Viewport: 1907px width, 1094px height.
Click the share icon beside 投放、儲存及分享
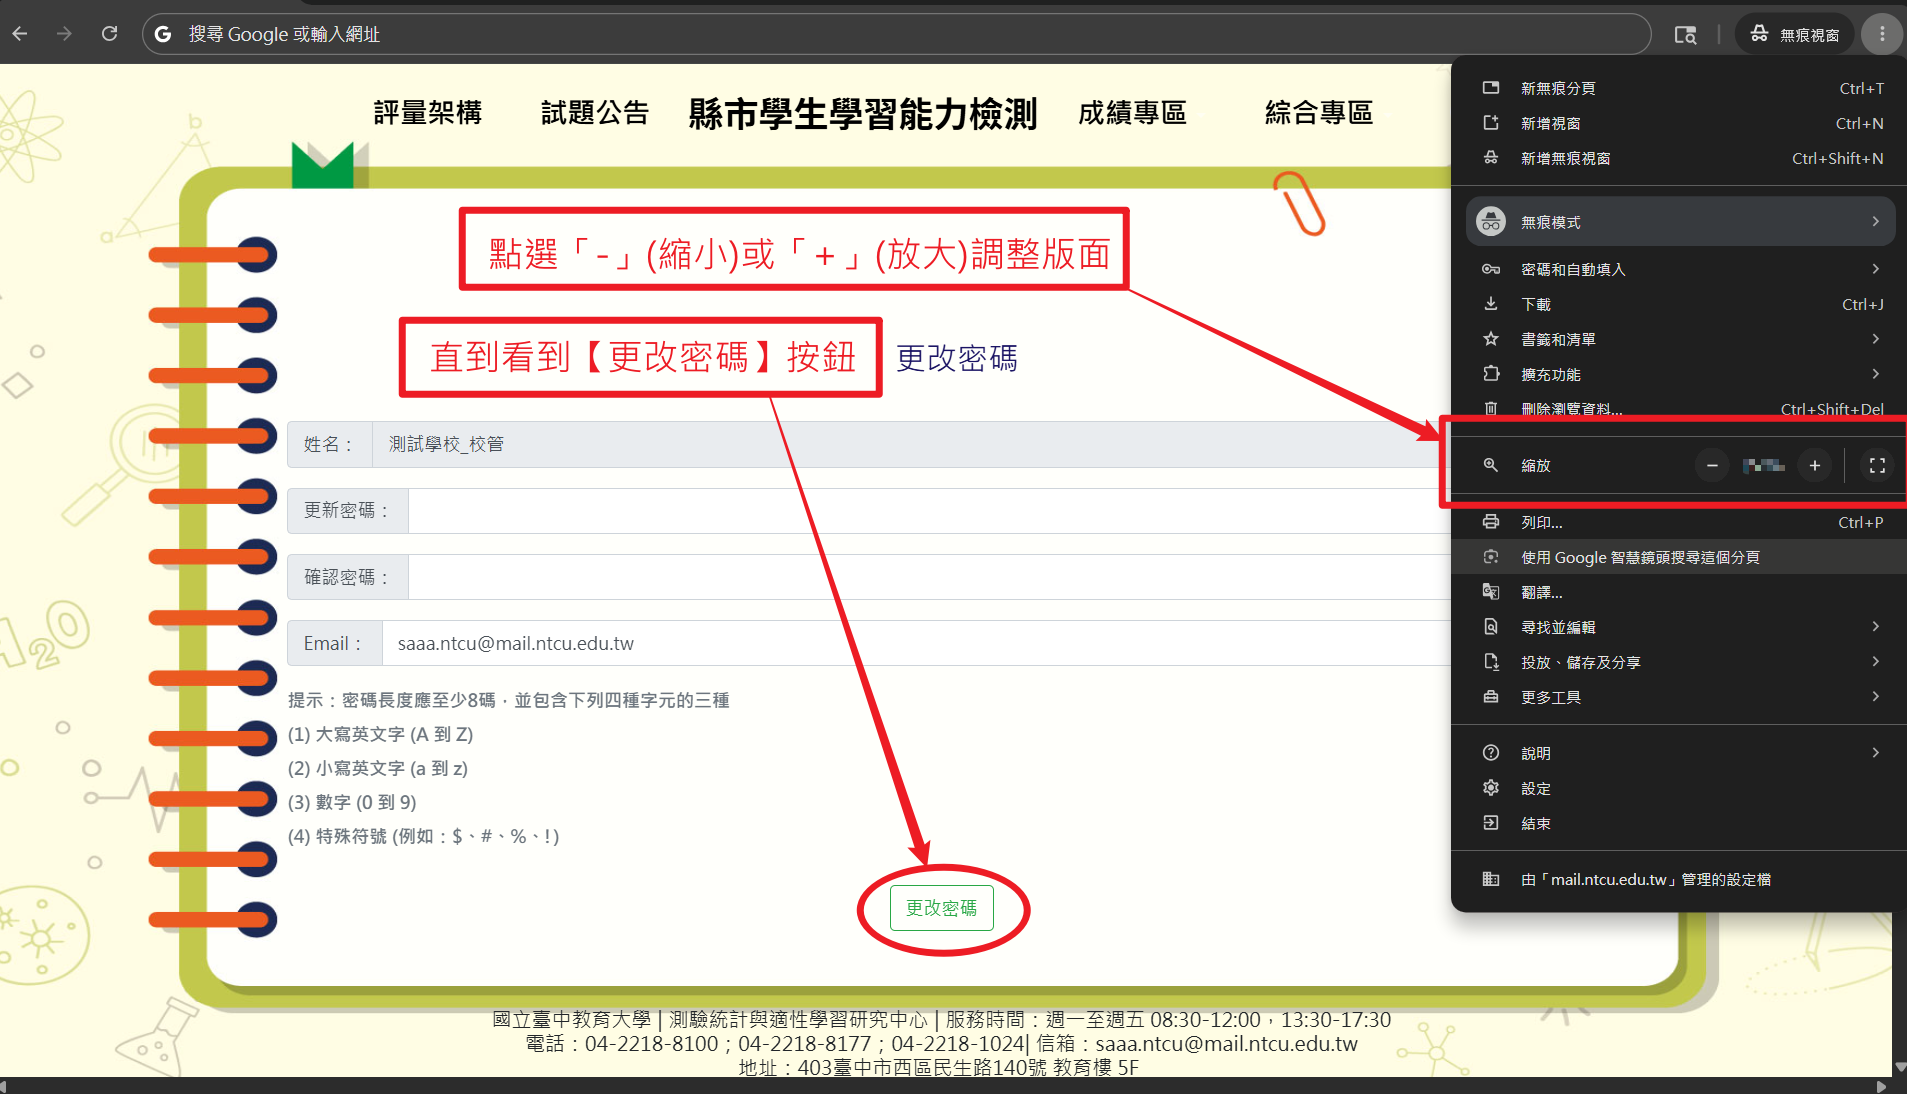tap(1491, 662)
